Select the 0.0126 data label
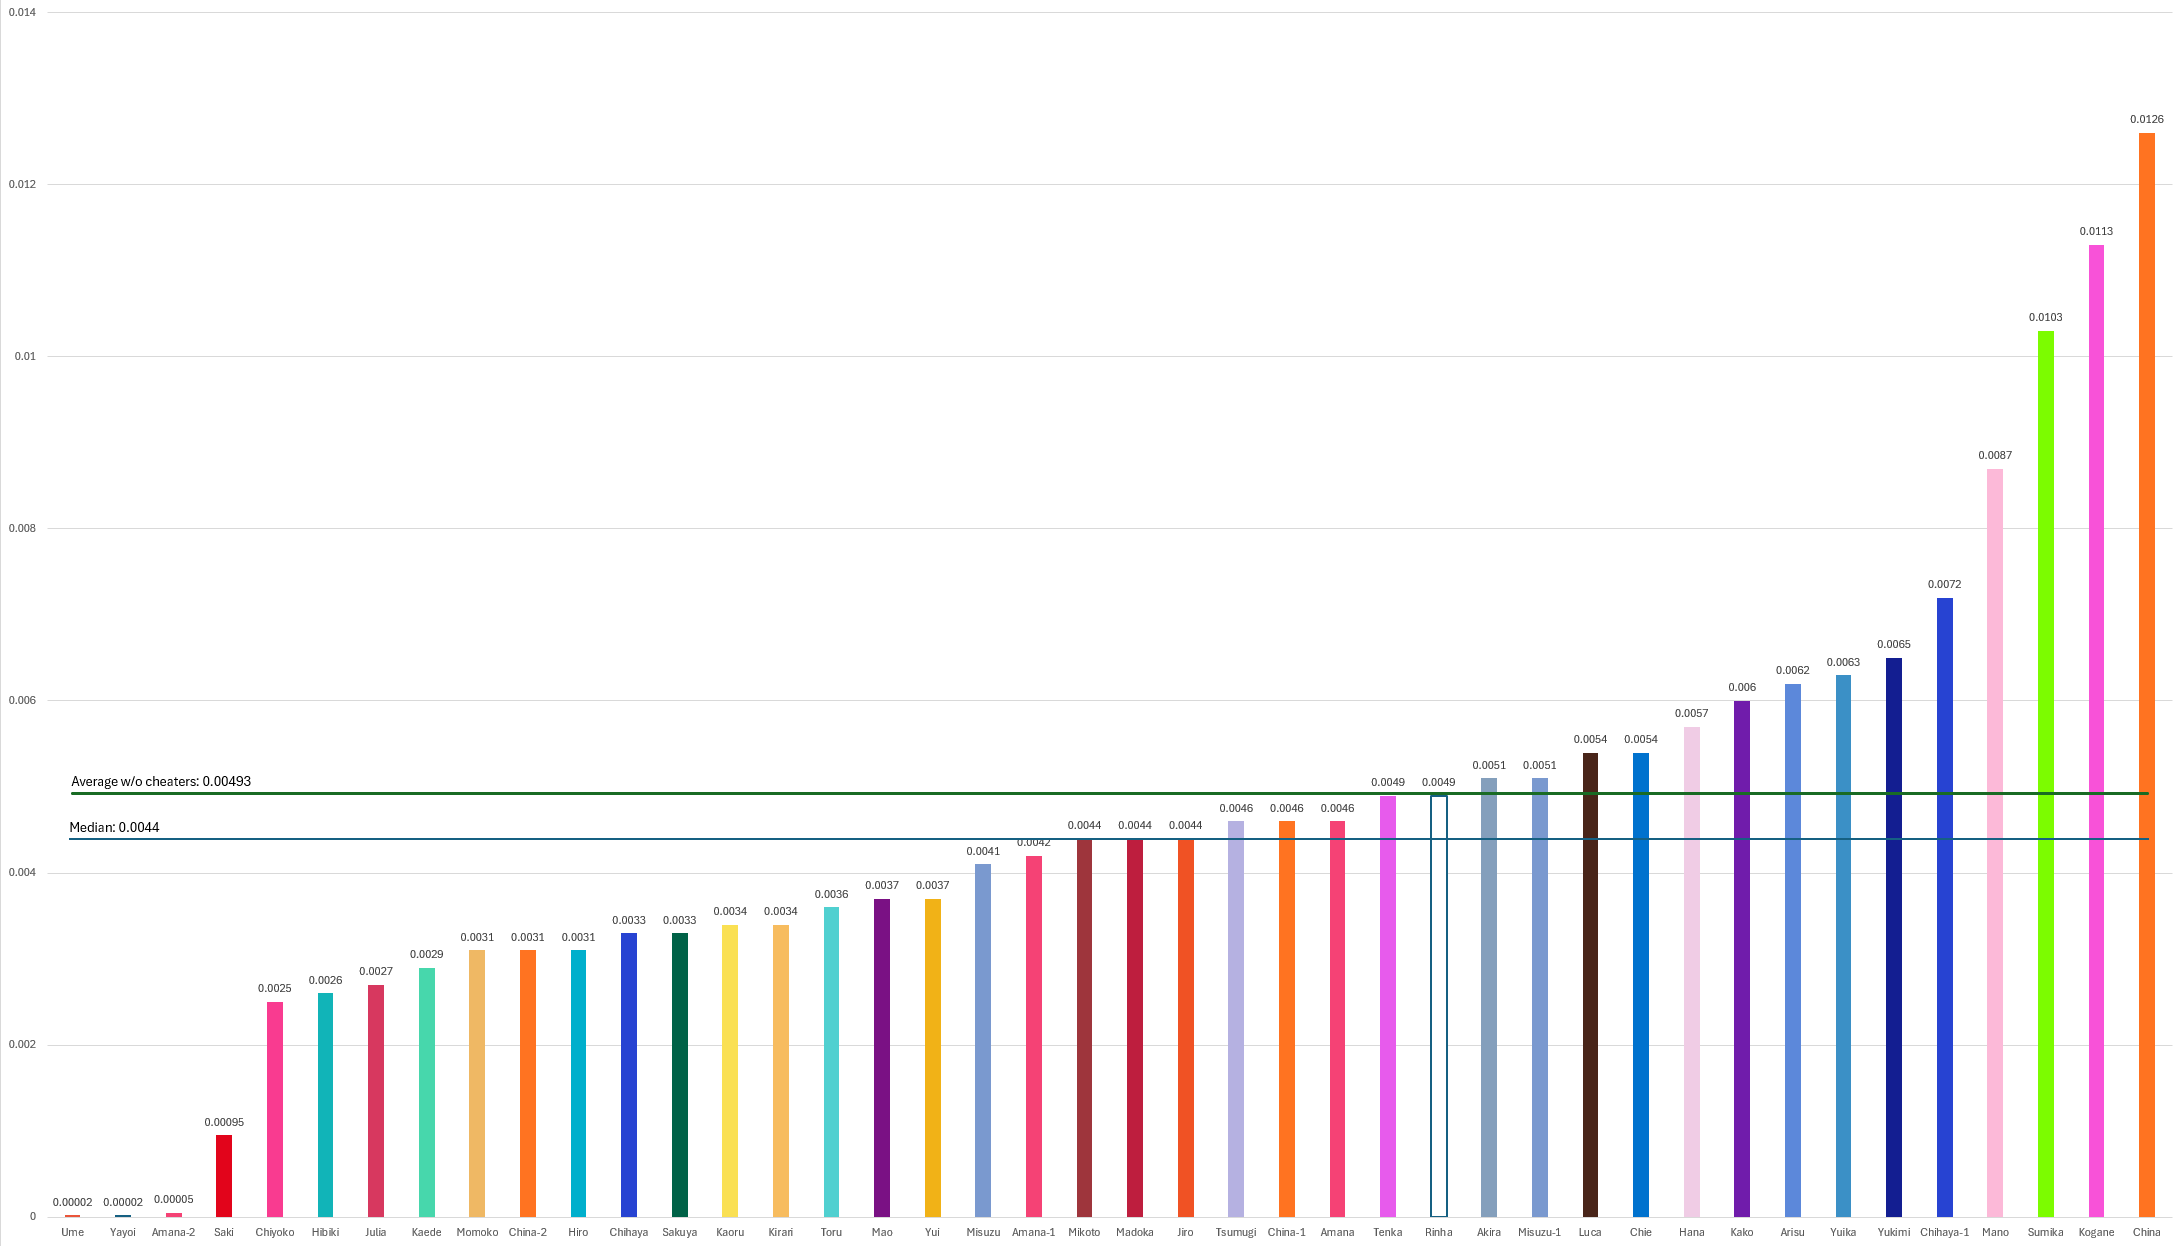 (x=2146, y=119)
